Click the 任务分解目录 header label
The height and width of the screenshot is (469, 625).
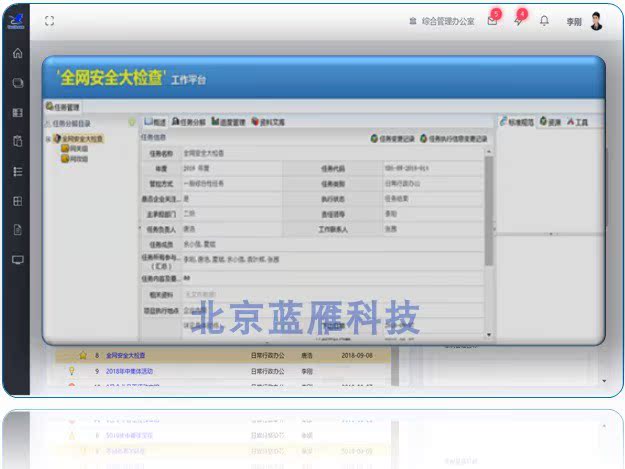pyautogui.click(x=71, y=123)
